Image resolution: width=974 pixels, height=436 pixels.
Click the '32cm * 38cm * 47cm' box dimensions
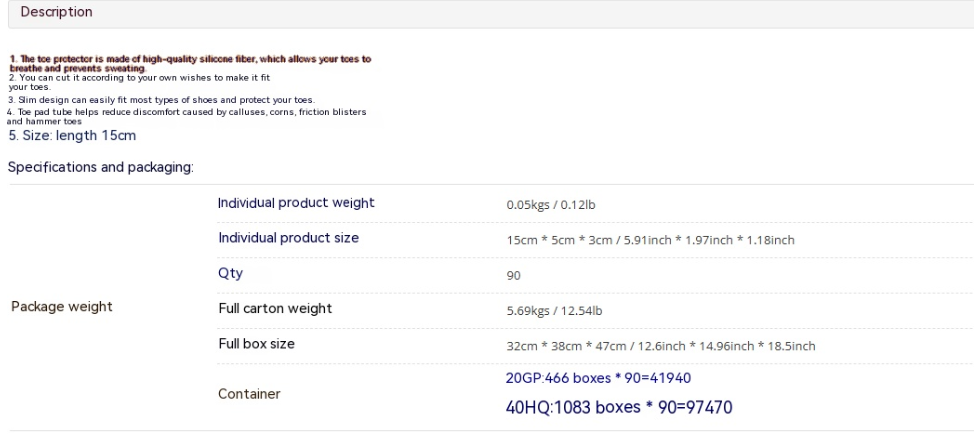[660, 346]
